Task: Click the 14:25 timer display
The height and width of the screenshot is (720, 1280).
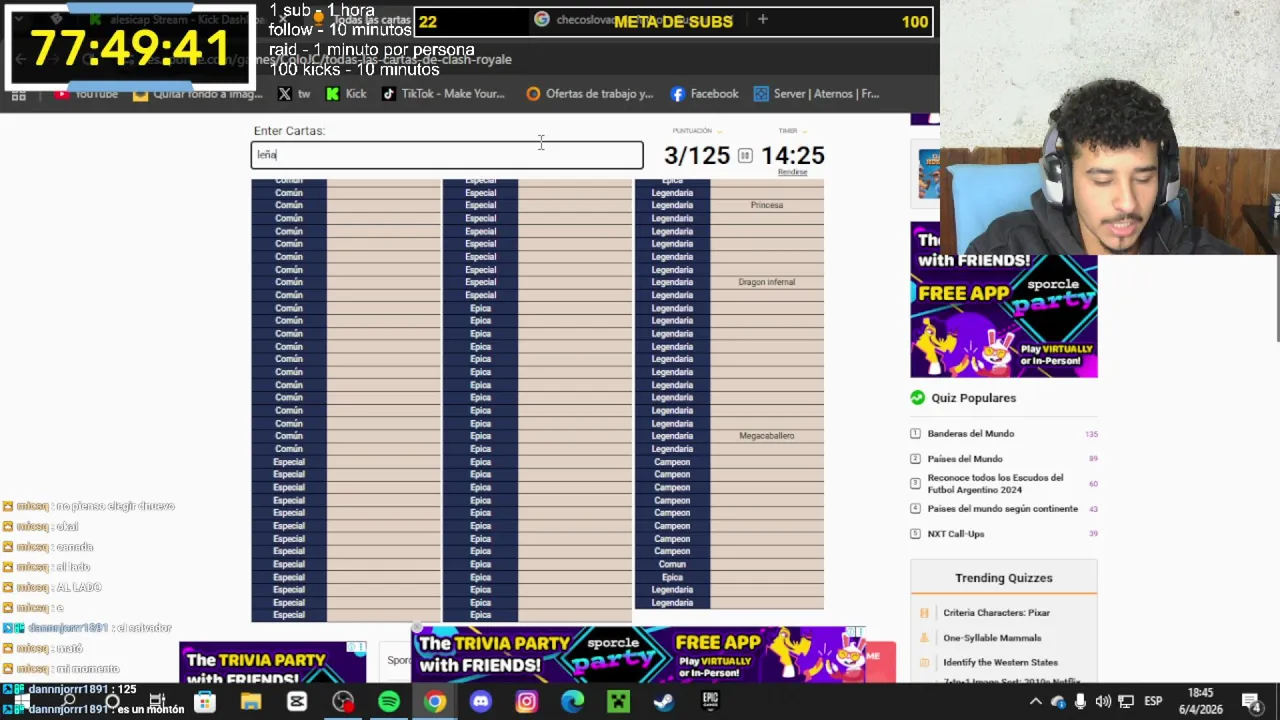Action: pyautogui.click(x=793, y=156)
